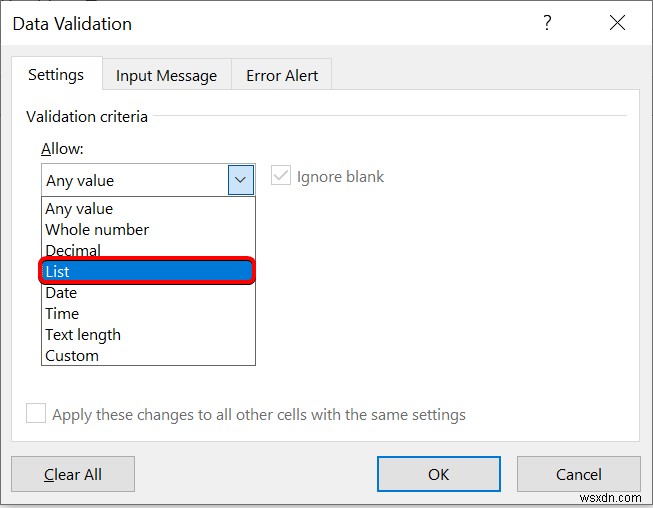The image size is (653, 508).
Task: Choose List from the Allow list
Action: click(x=147, y=271)
